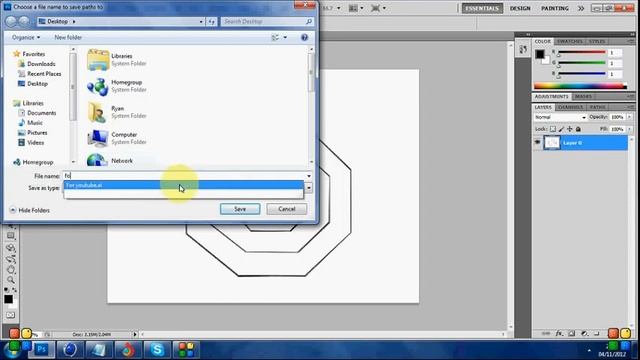The height and width of the screenshot is (360, 640).
Task: Show hidden tray icons arrow
Action: point(589,350)
